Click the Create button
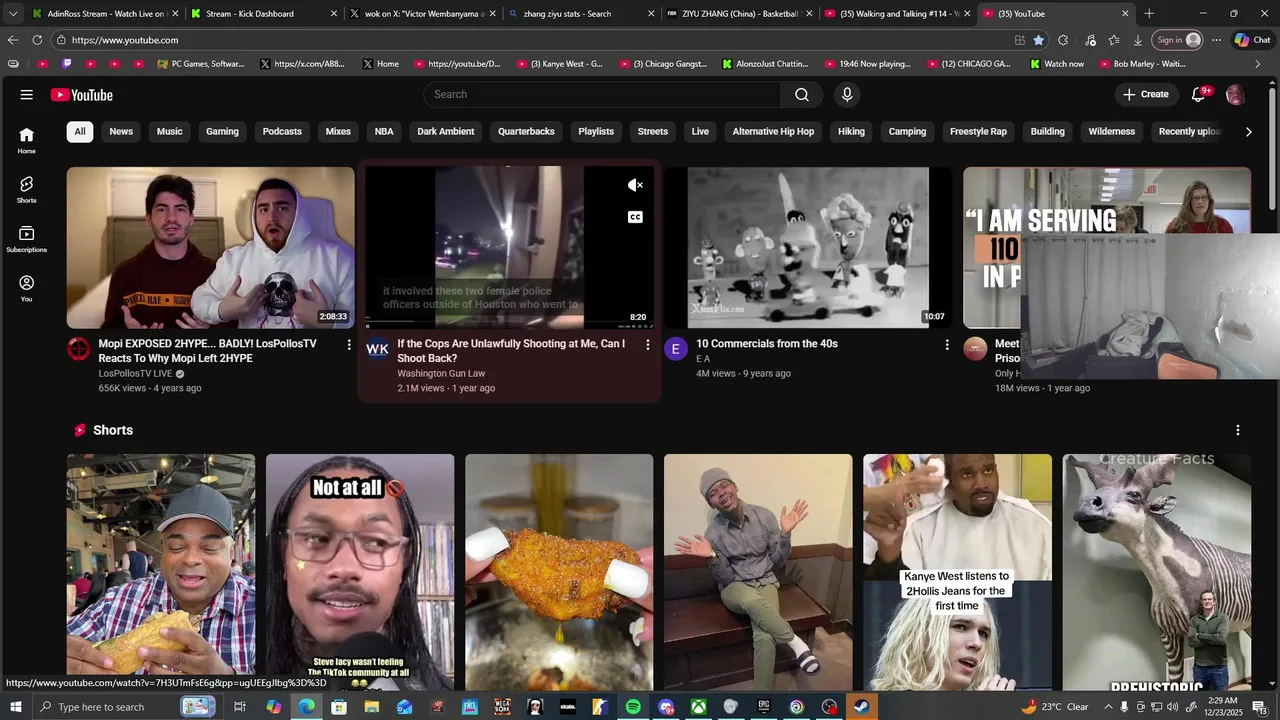 (1146, 94)
